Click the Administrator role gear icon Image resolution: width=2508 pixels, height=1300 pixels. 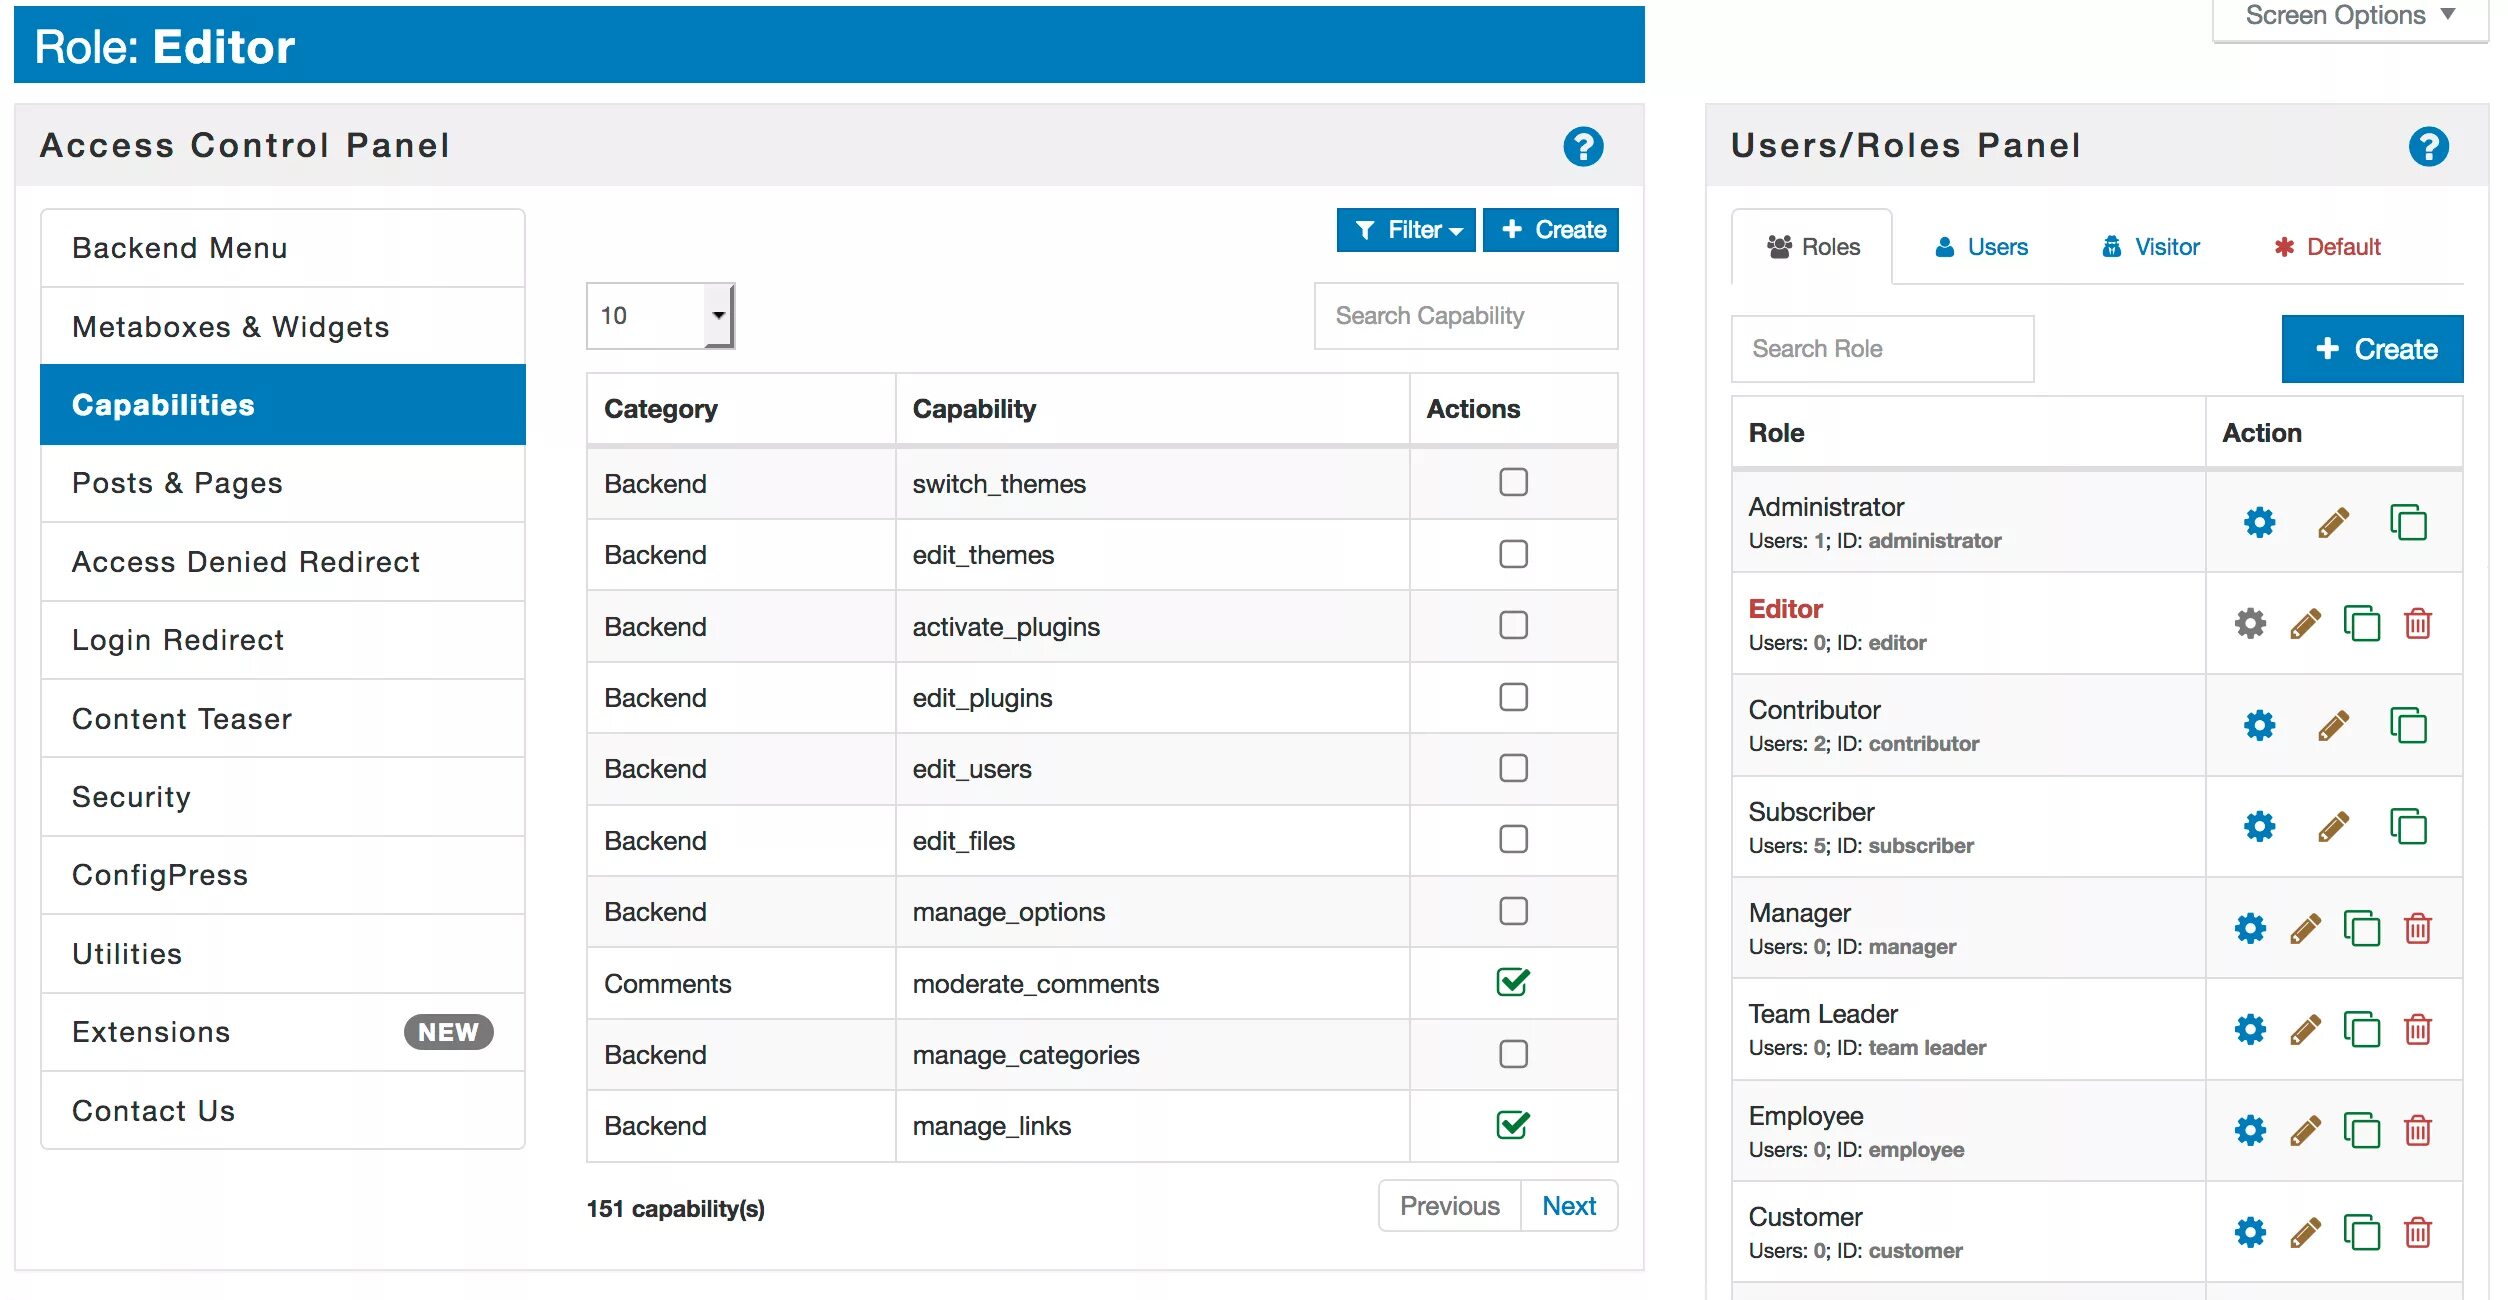click(2258, 522)
